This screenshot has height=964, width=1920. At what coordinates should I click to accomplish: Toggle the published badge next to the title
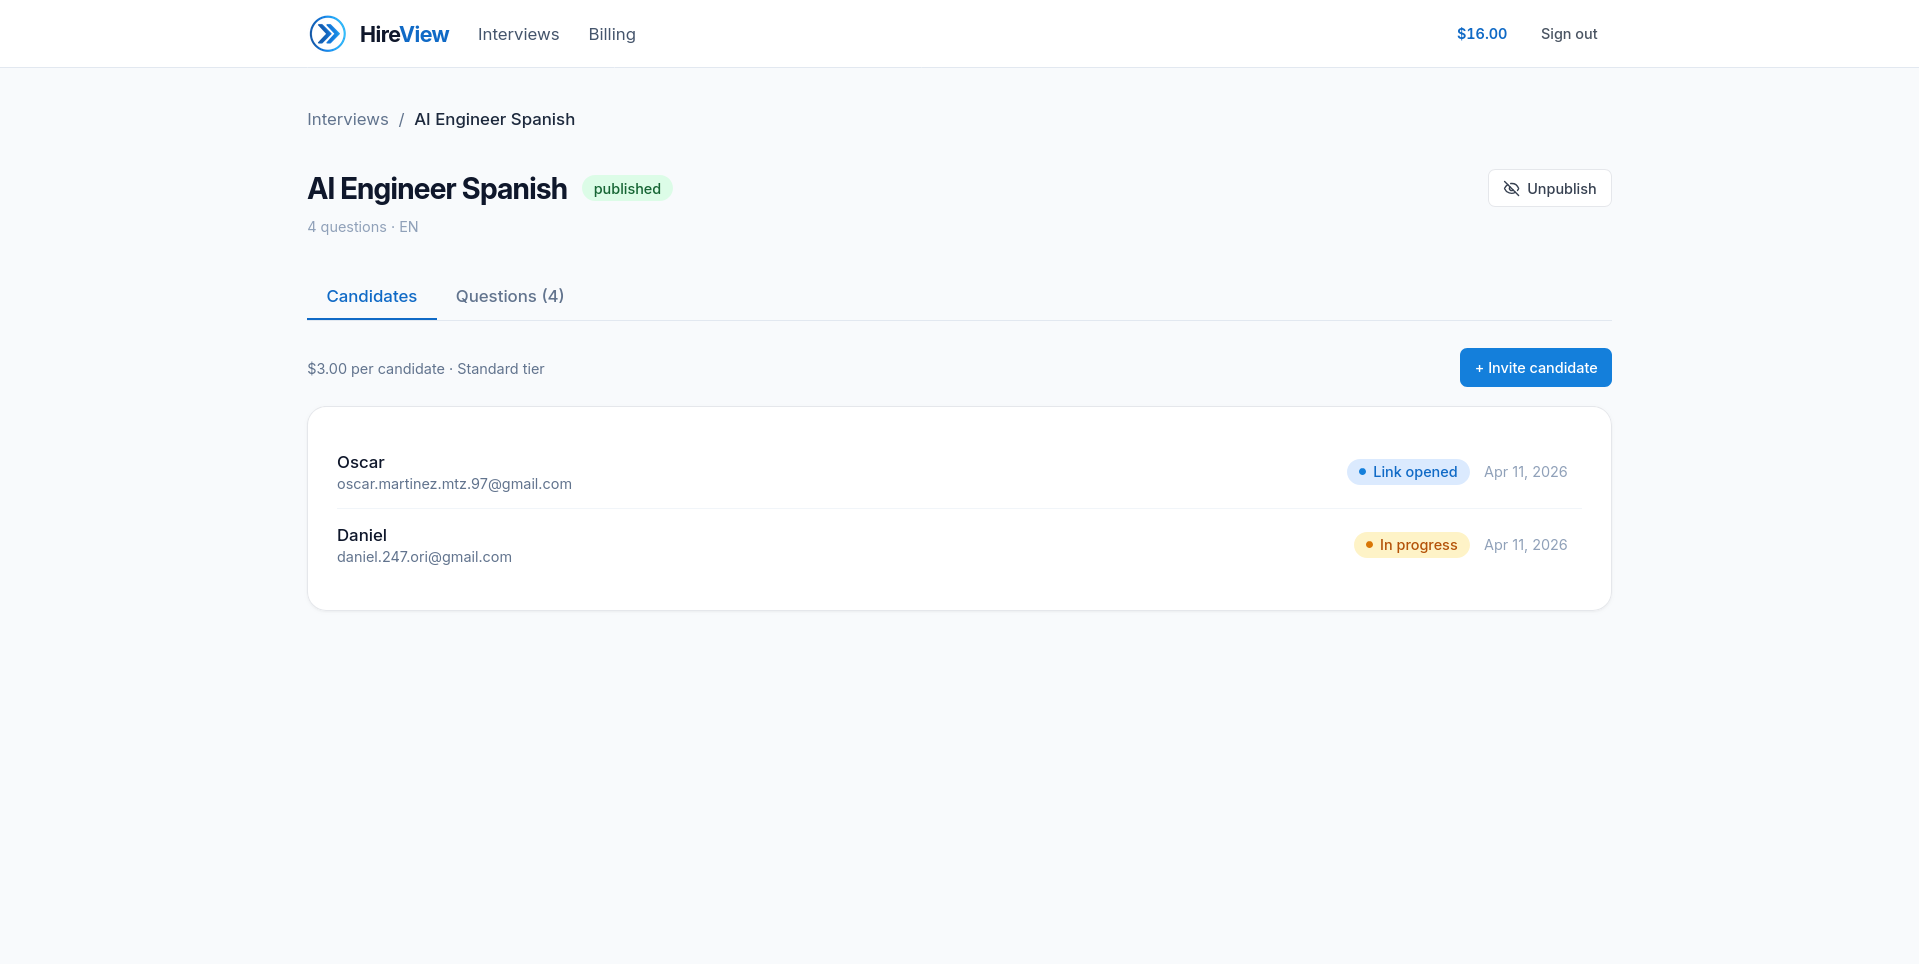pyautogui.click(x=627, y=188)
